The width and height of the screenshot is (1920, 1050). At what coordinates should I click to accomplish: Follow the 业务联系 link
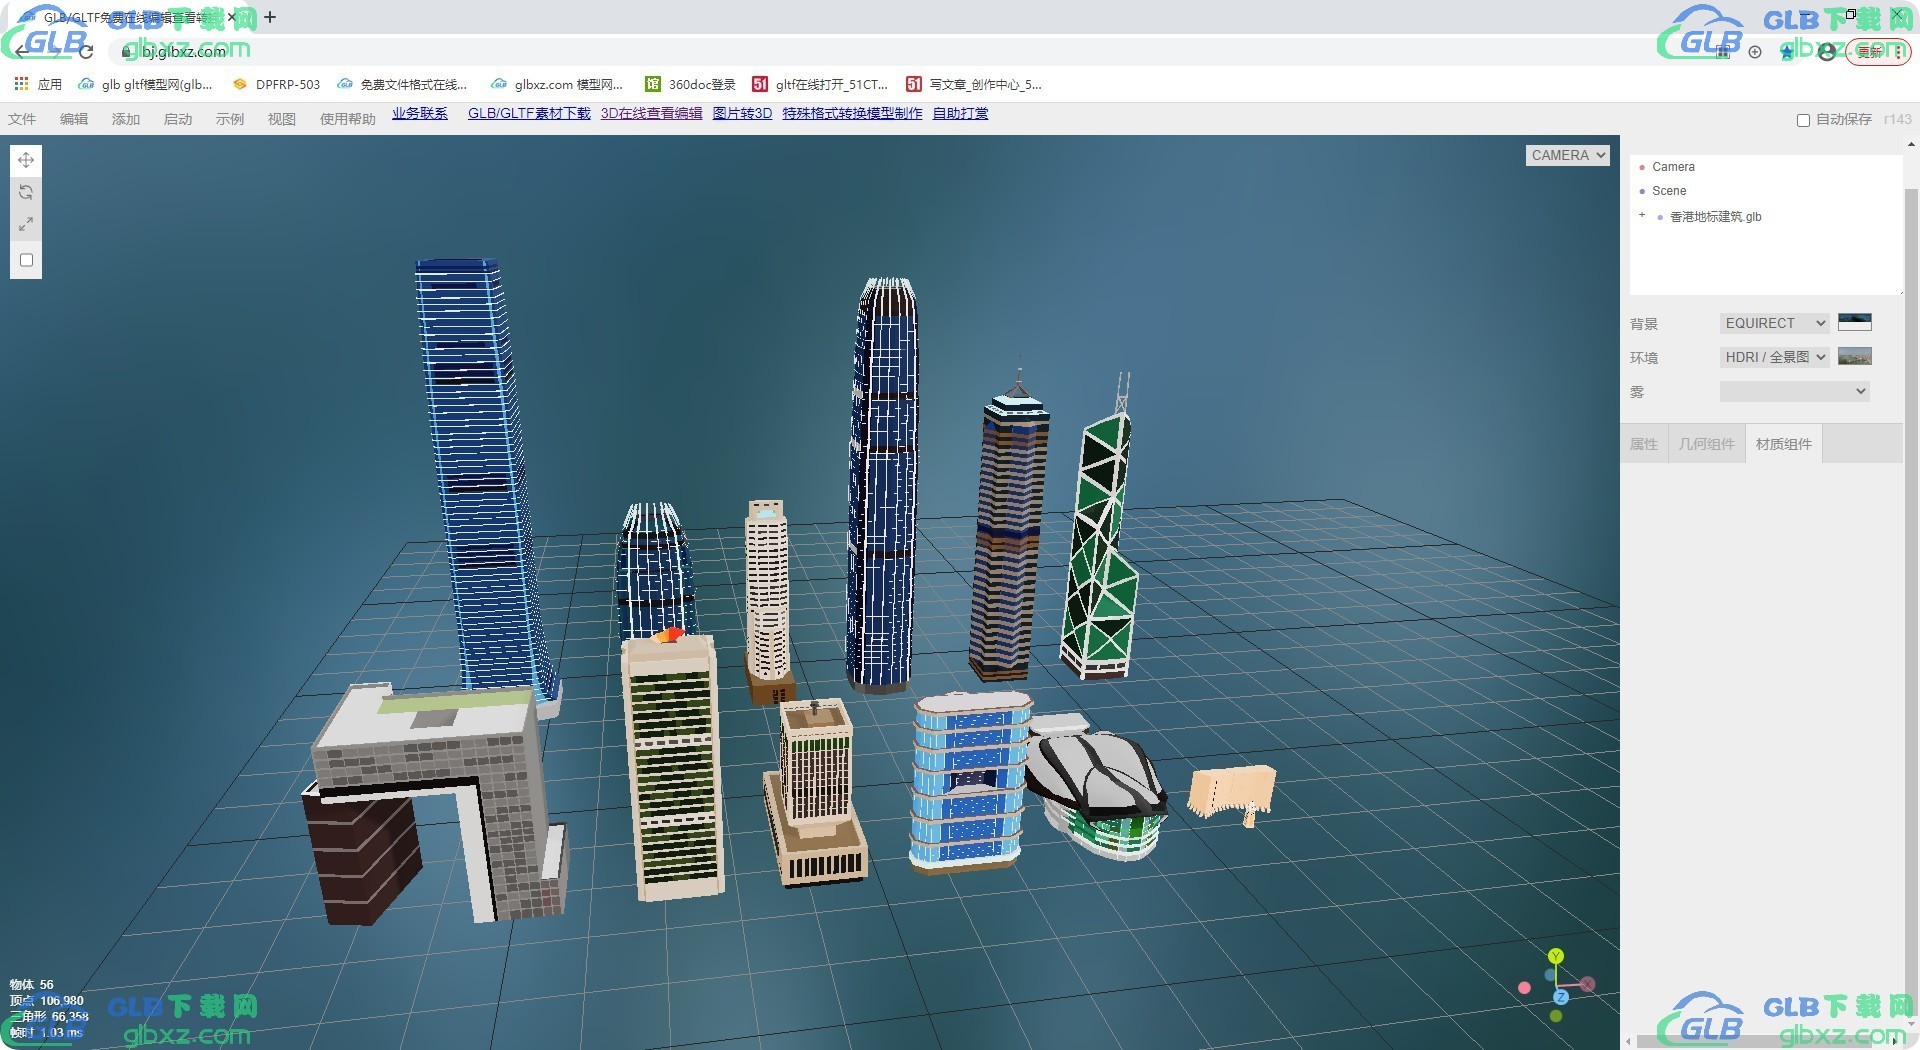[x=420, y=114]
